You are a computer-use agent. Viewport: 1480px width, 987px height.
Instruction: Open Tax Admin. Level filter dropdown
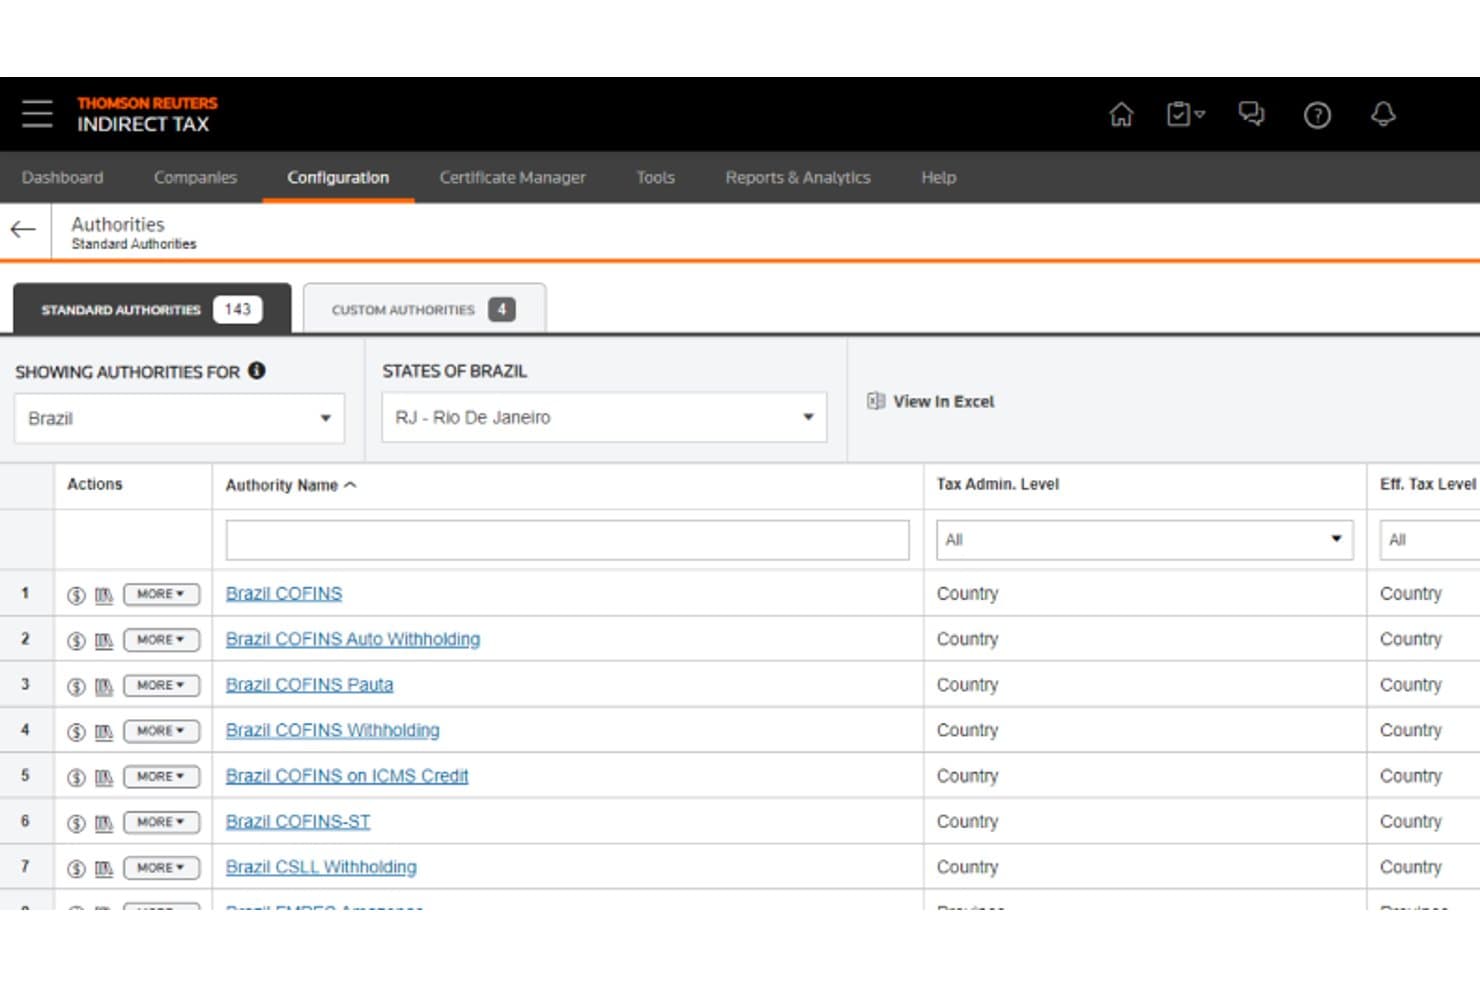(x=1144, y=540)
